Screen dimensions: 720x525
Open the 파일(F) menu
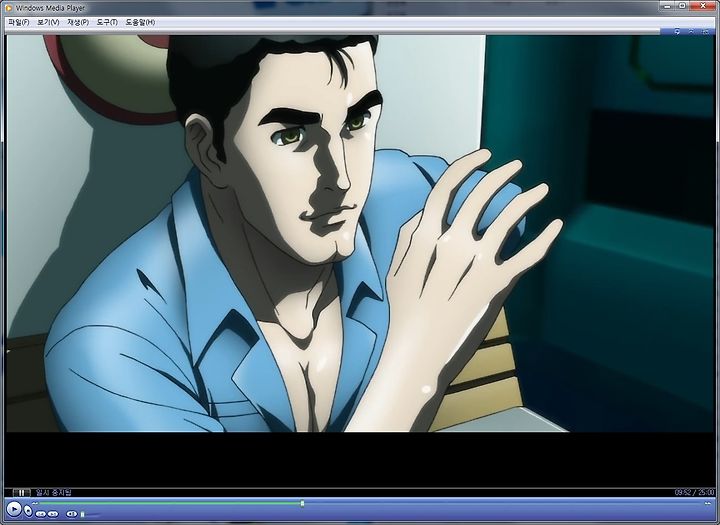tap(19, 22)
